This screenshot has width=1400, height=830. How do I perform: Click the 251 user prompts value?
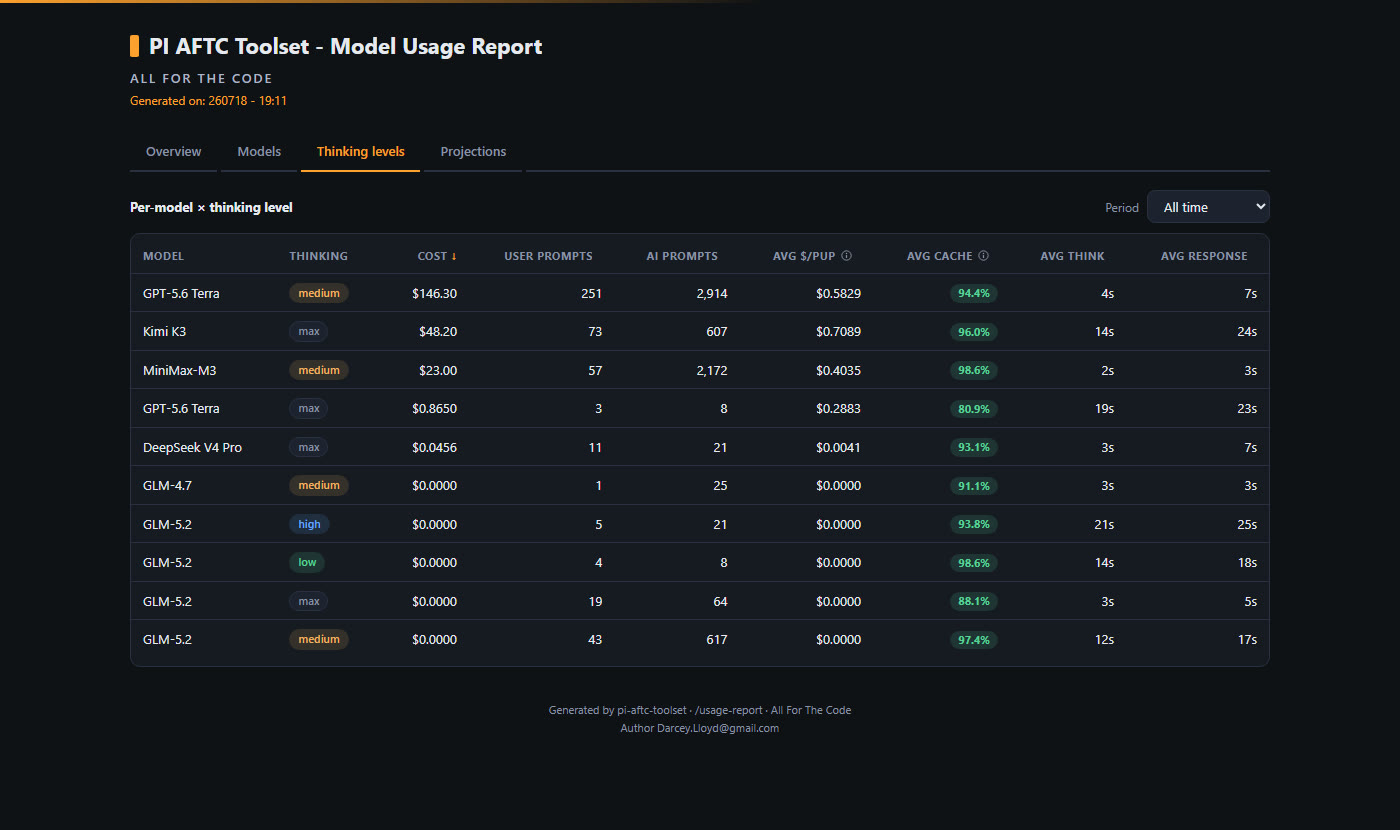[591, 293]
